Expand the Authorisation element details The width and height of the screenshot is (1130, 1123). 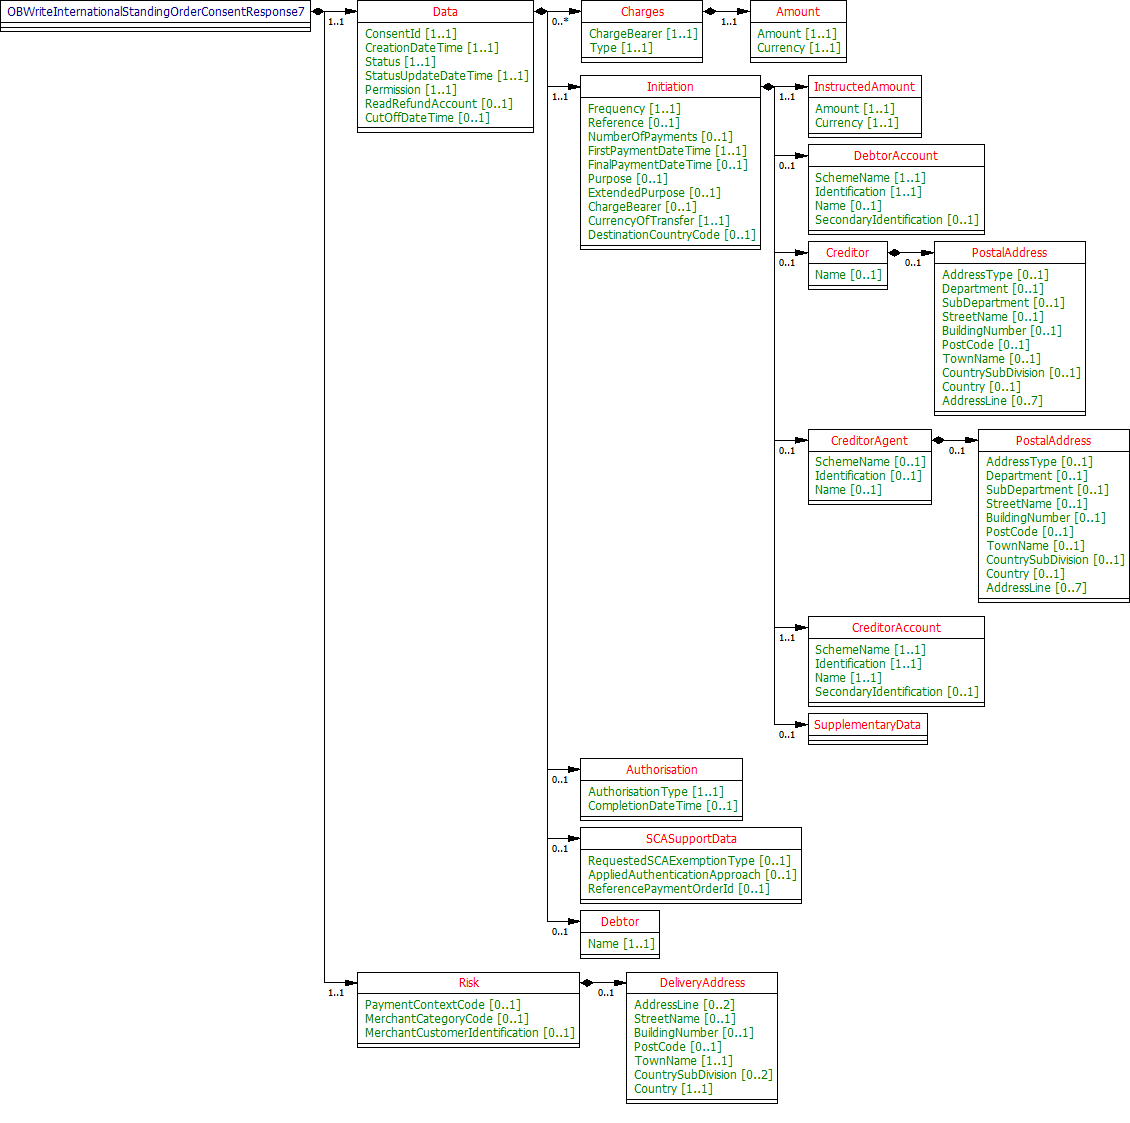[660, 769]
